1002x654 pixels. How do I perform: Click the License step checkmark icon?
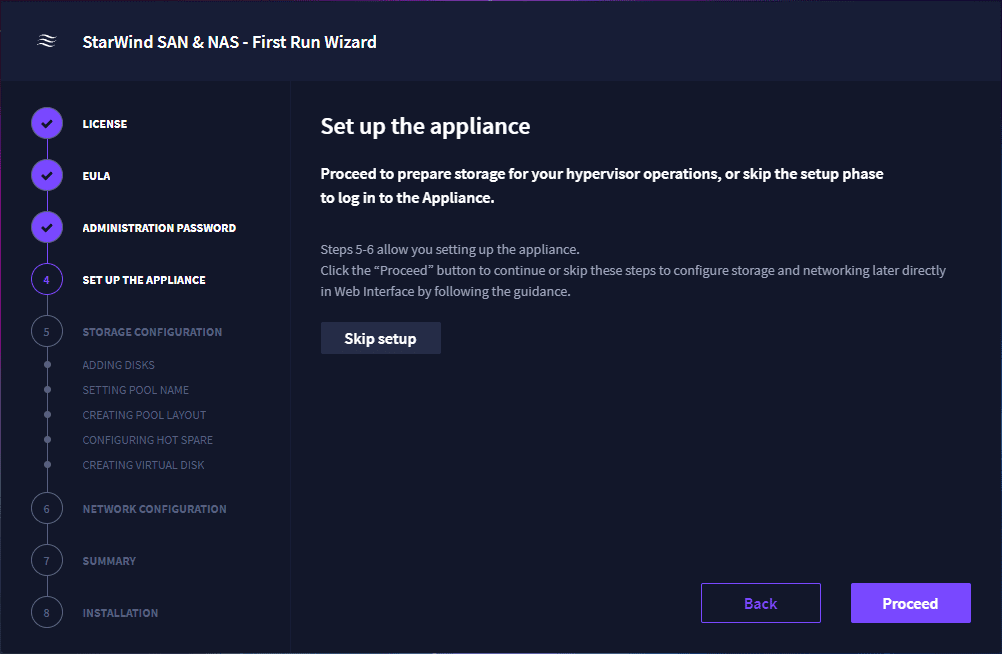[x=47, y=124]
